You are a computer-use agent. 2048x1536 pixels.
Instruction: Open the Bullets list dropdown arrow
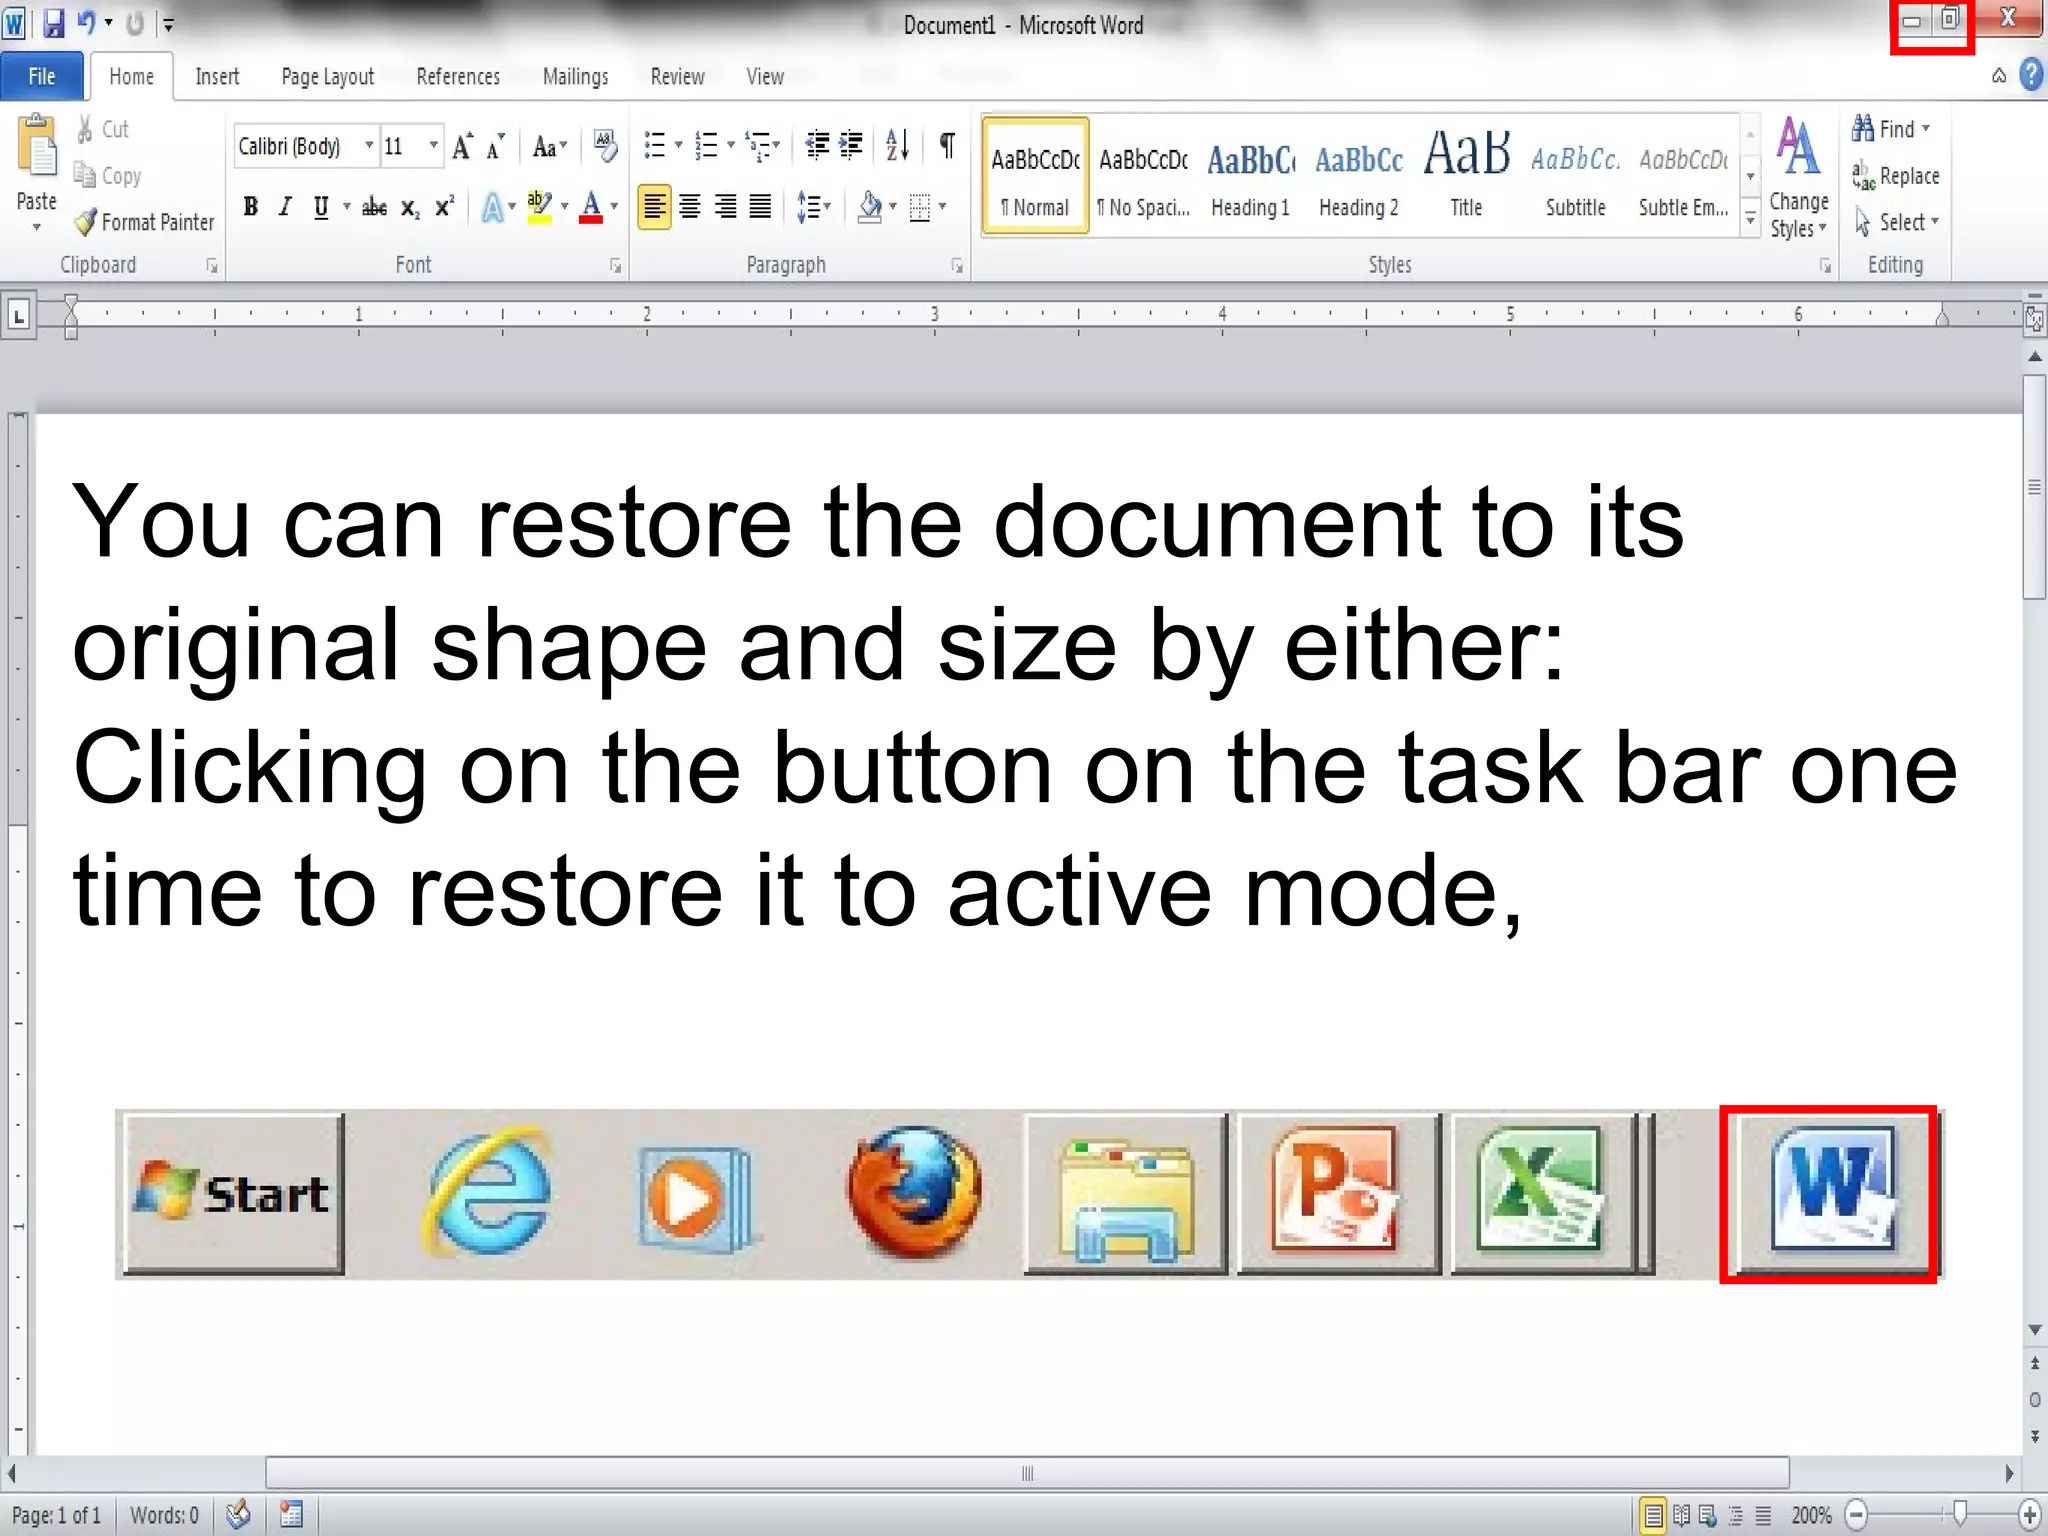coord(679,146)
